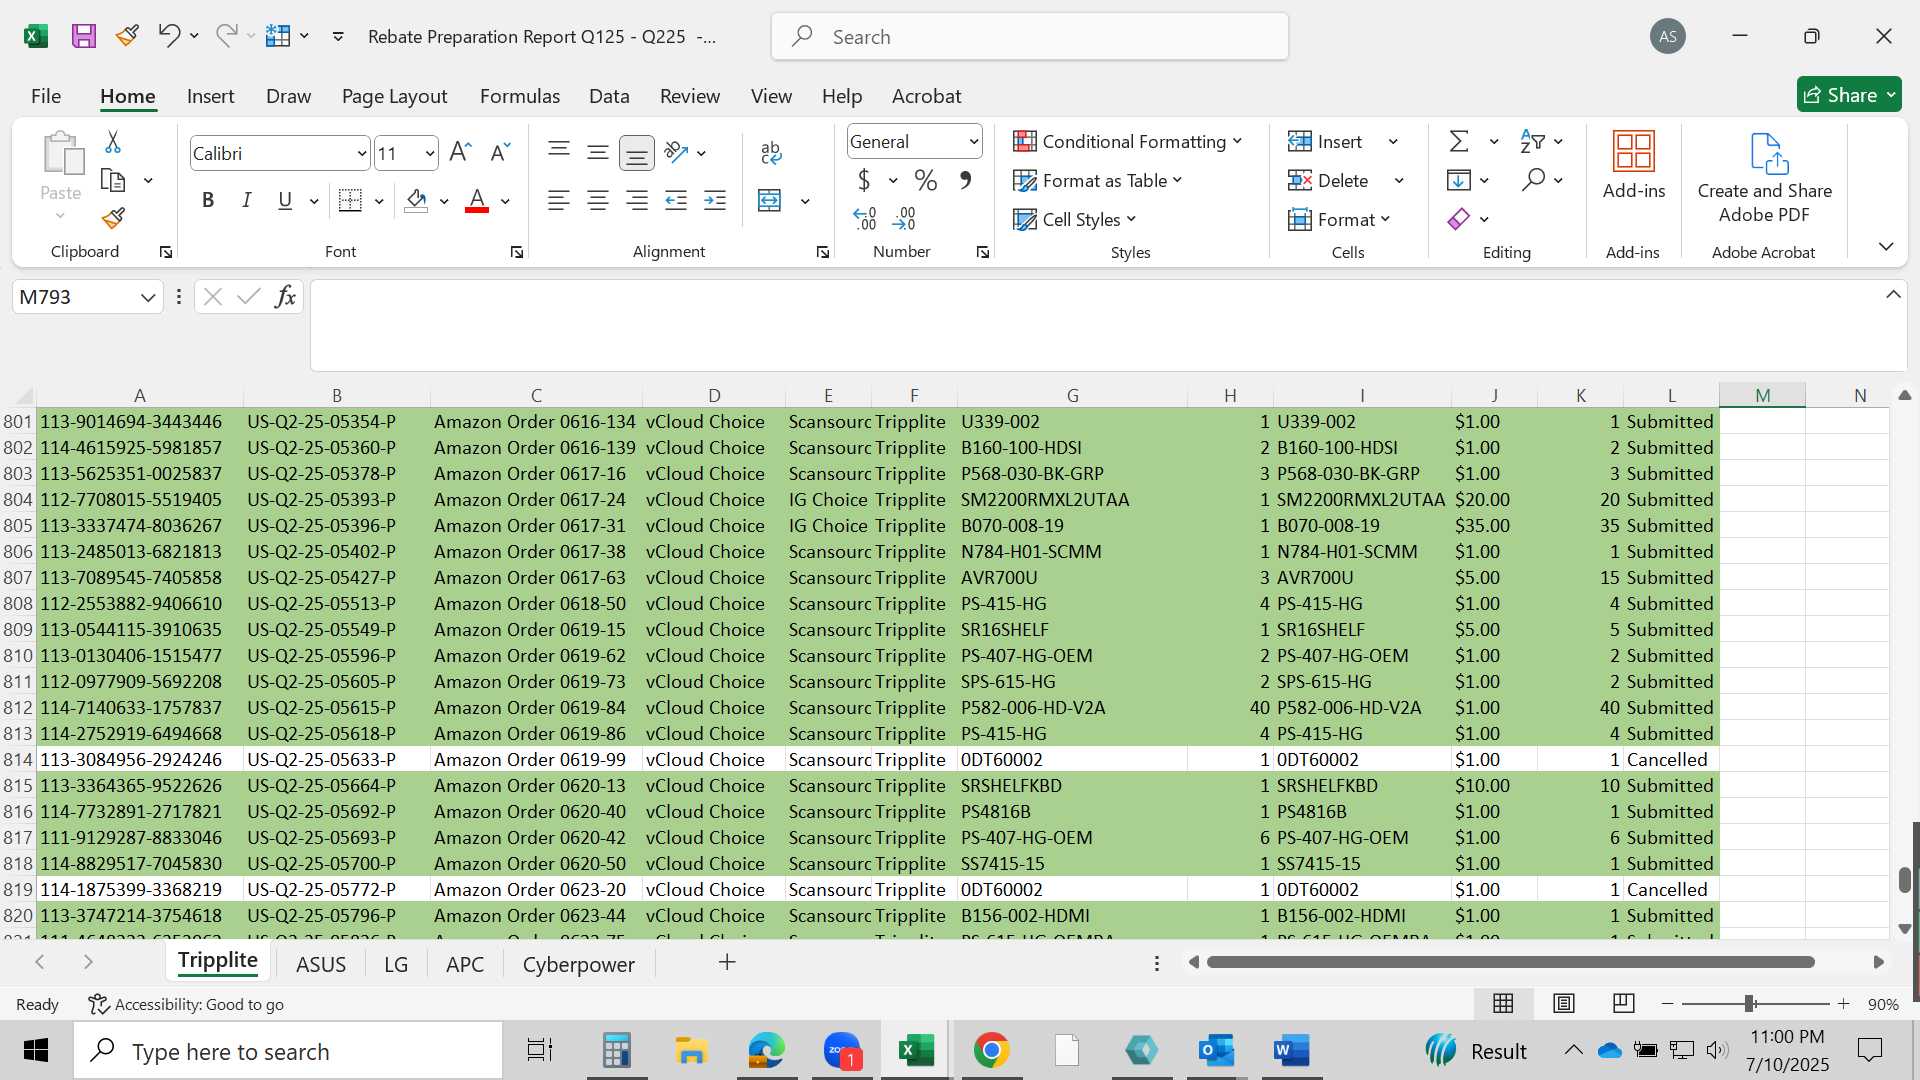
Task: Click the AutoSum sigma icon
Action: pyautogui.click(x=1459, y=141)
